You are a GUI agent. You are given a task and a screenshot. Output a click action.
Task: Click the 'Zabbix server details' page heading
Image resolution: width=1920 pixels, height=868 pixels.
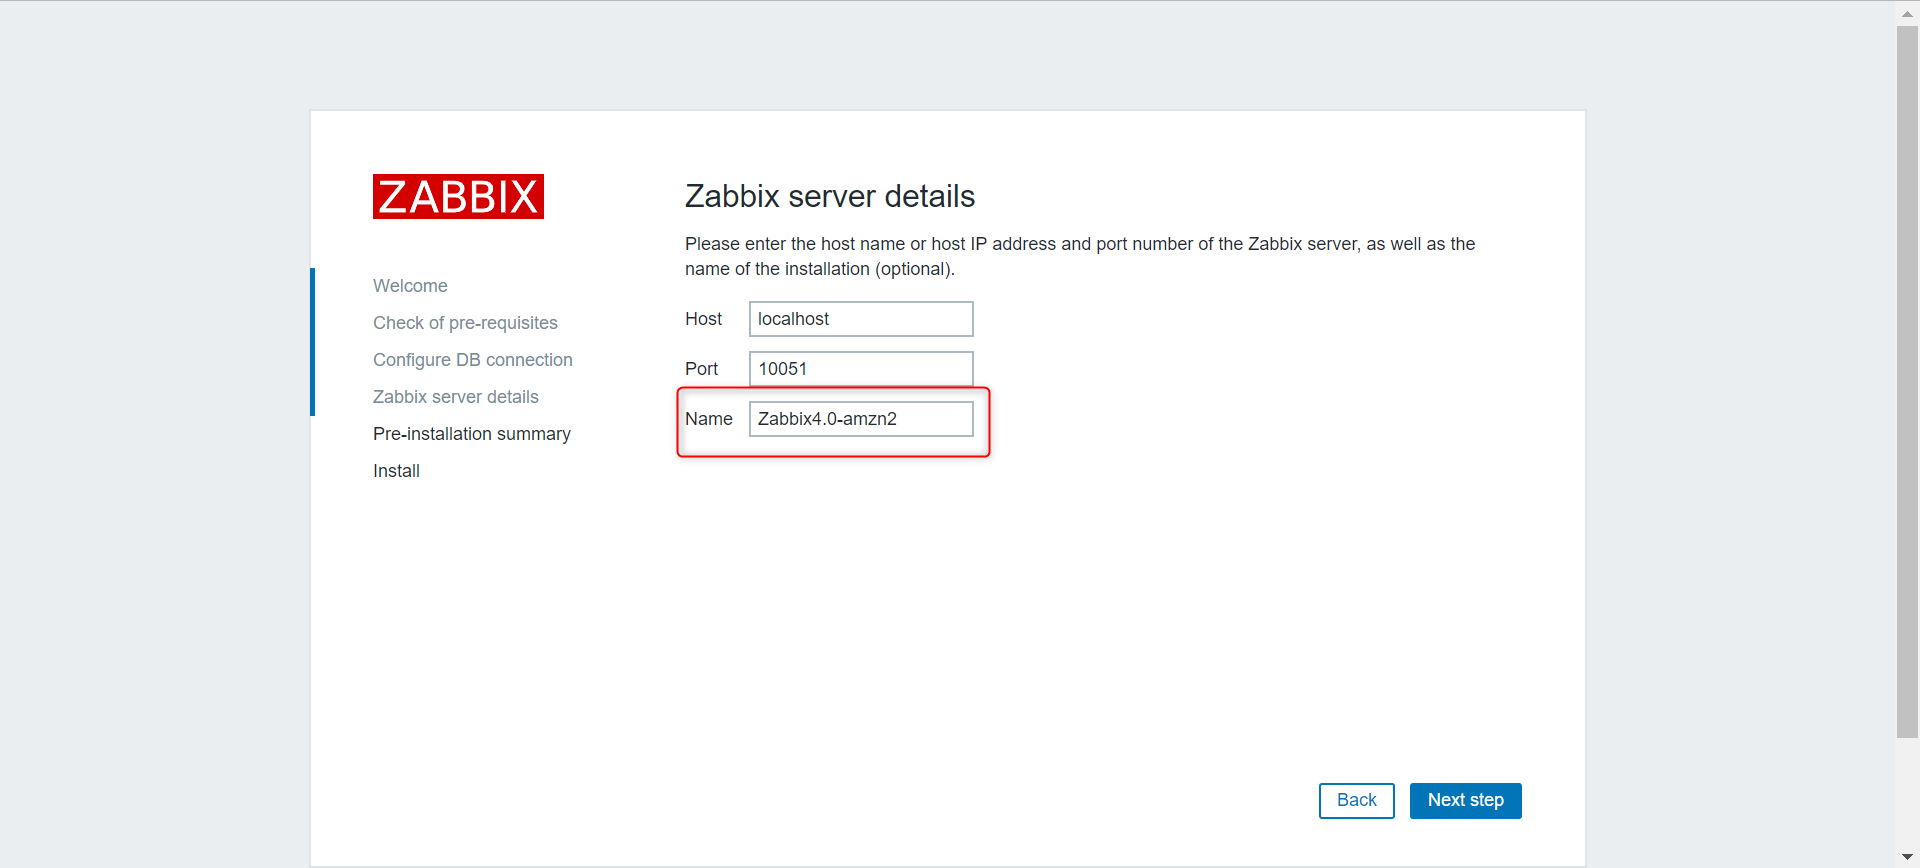point(830,196)
